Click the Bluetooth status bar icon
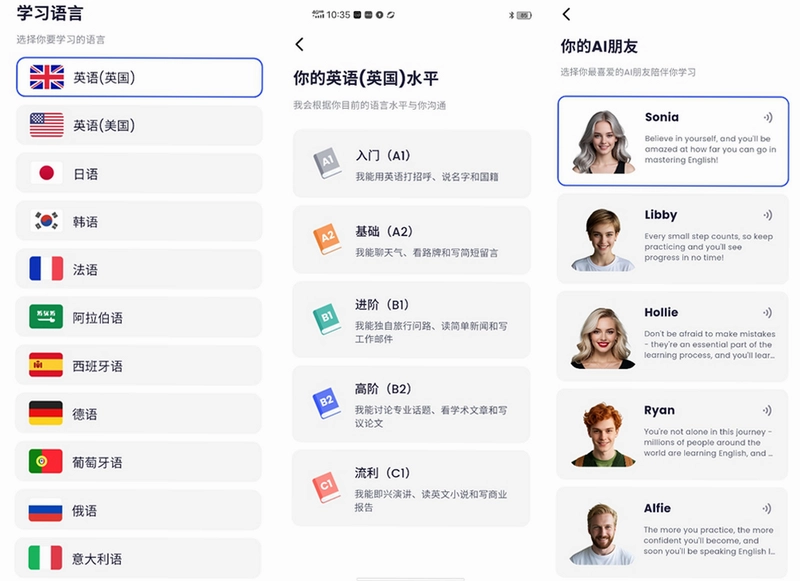This screenshot has width=800, height=581. [511, 15]
